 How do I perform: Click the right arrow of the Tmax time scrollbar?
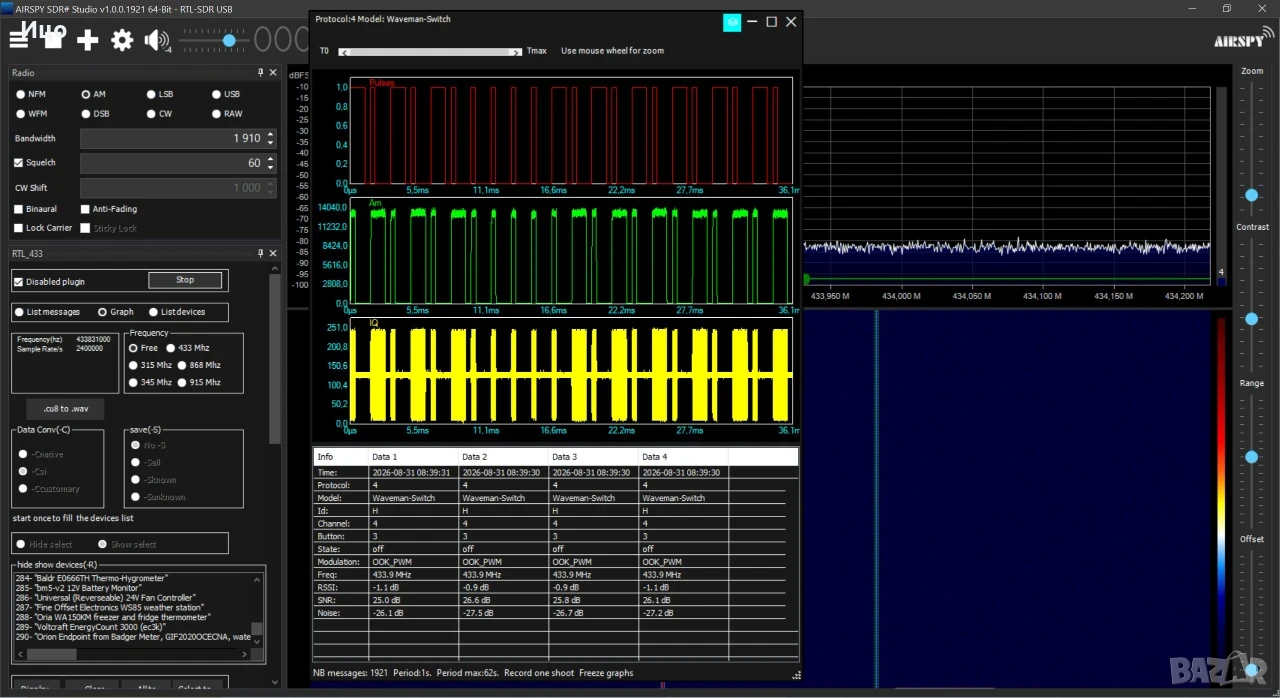(516, 51)
